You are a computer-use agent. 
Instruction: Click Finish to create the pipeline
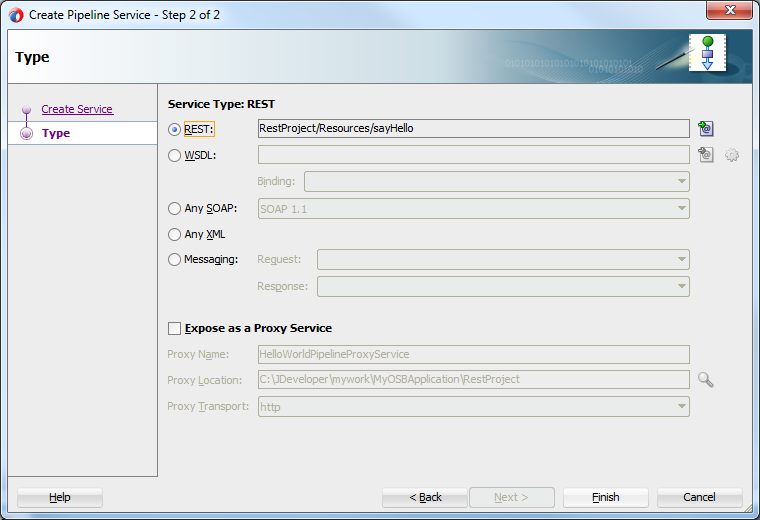pyautogui.click(x=605, y=497)
